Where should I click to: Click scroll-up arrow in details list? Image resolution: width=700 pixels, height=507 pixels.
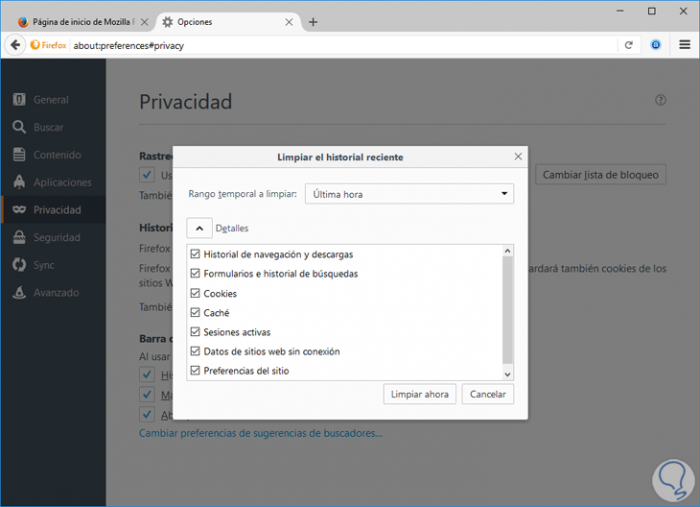coord(507,251)
